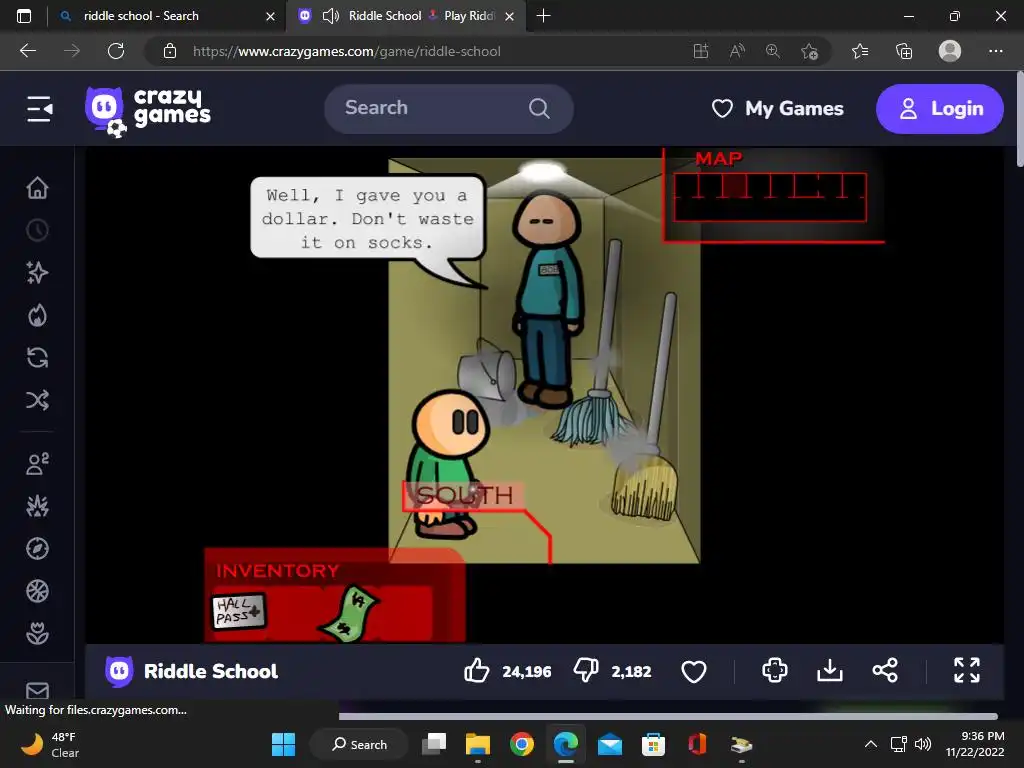Select the Hall Pass inventory item
The height and width of the screenshot is (768, 1024).
point(239,611)
